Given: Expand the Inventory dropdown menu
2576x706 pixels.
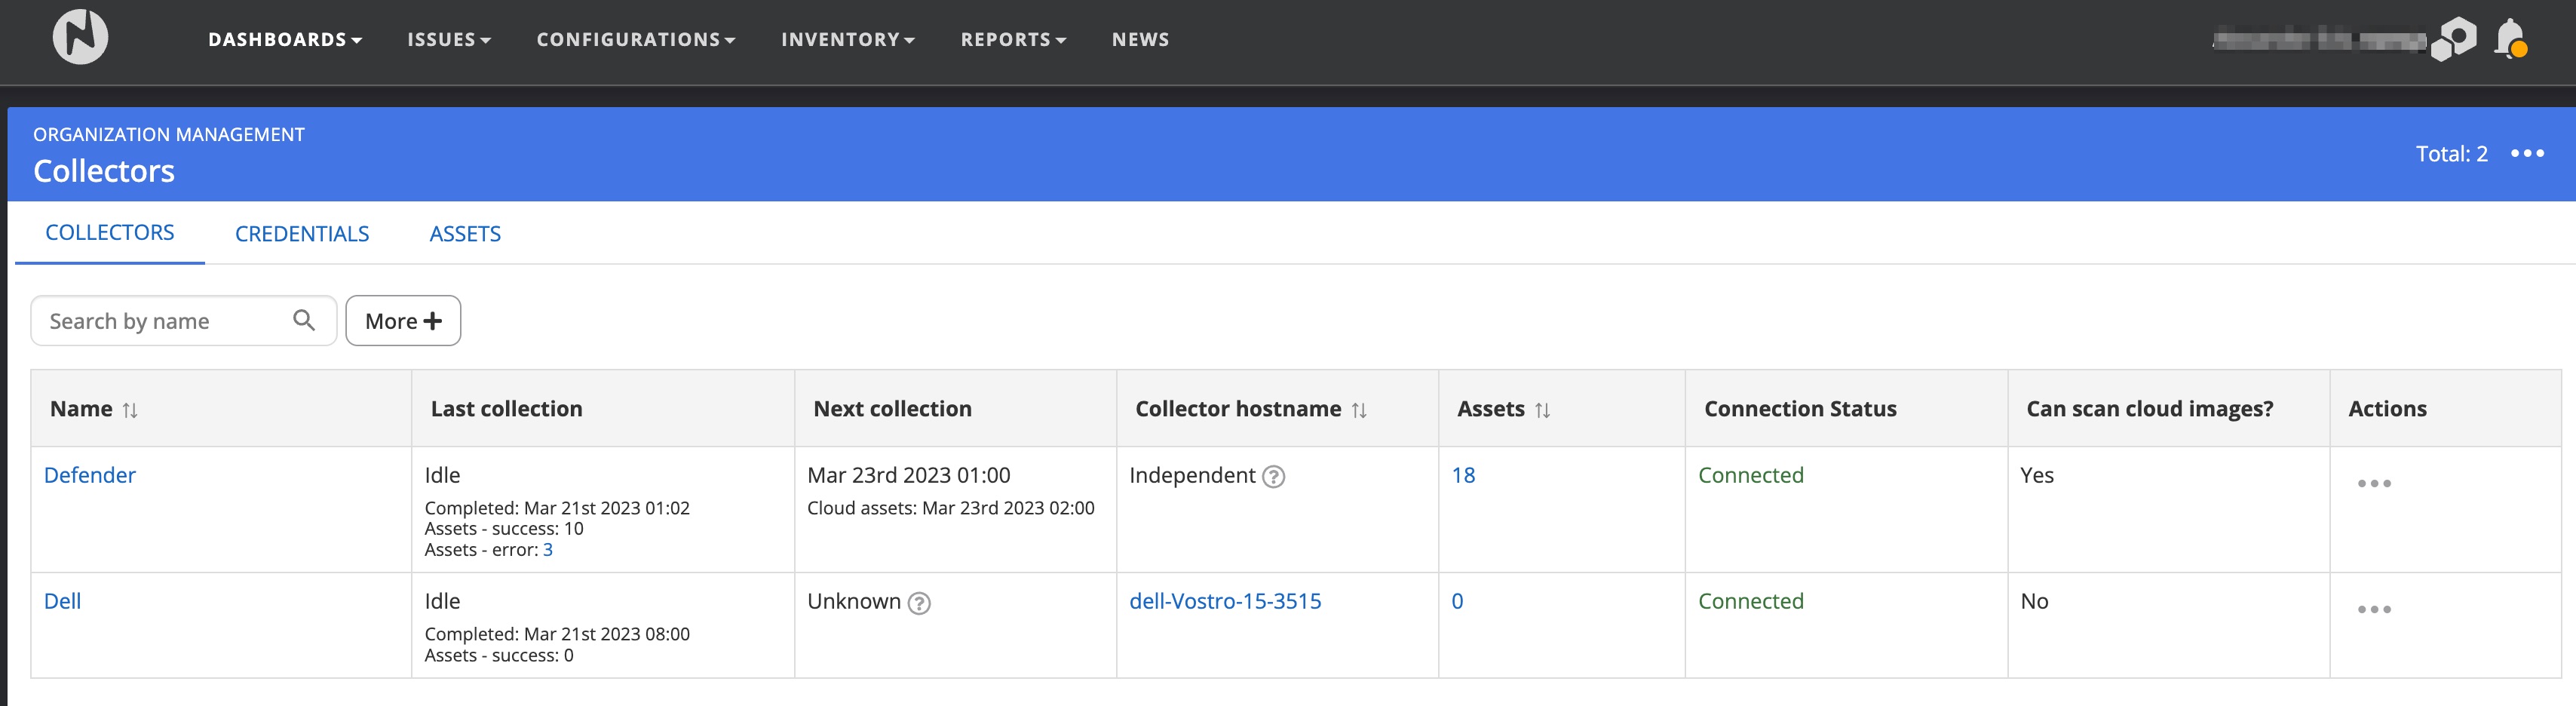Looking at the screenshot, I should coord(847,40).
